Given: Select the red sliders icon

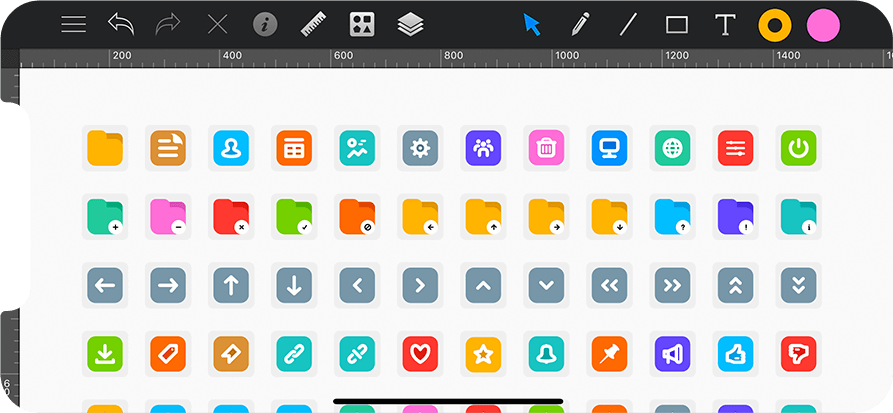Looking at the screenshot, I should point(736,148).
